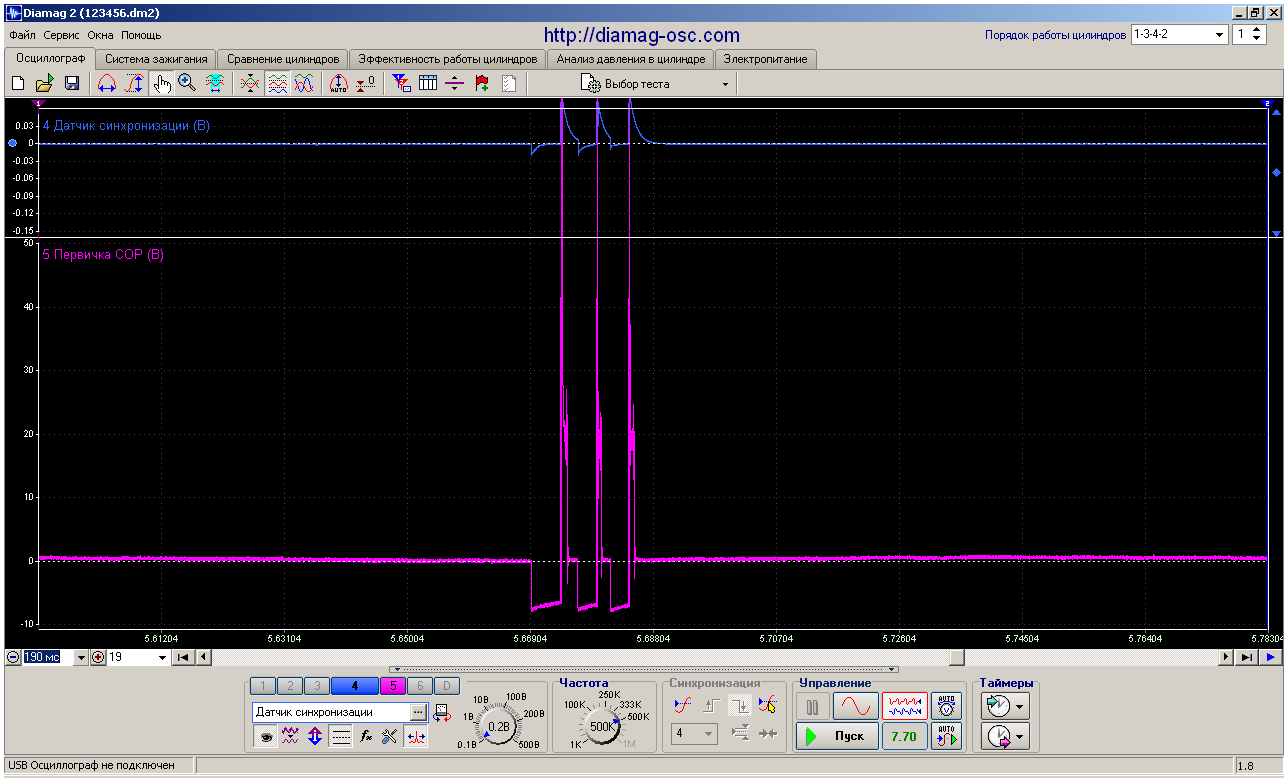
Task: Click the red flag add-marker icon
Action: point(482,84)
